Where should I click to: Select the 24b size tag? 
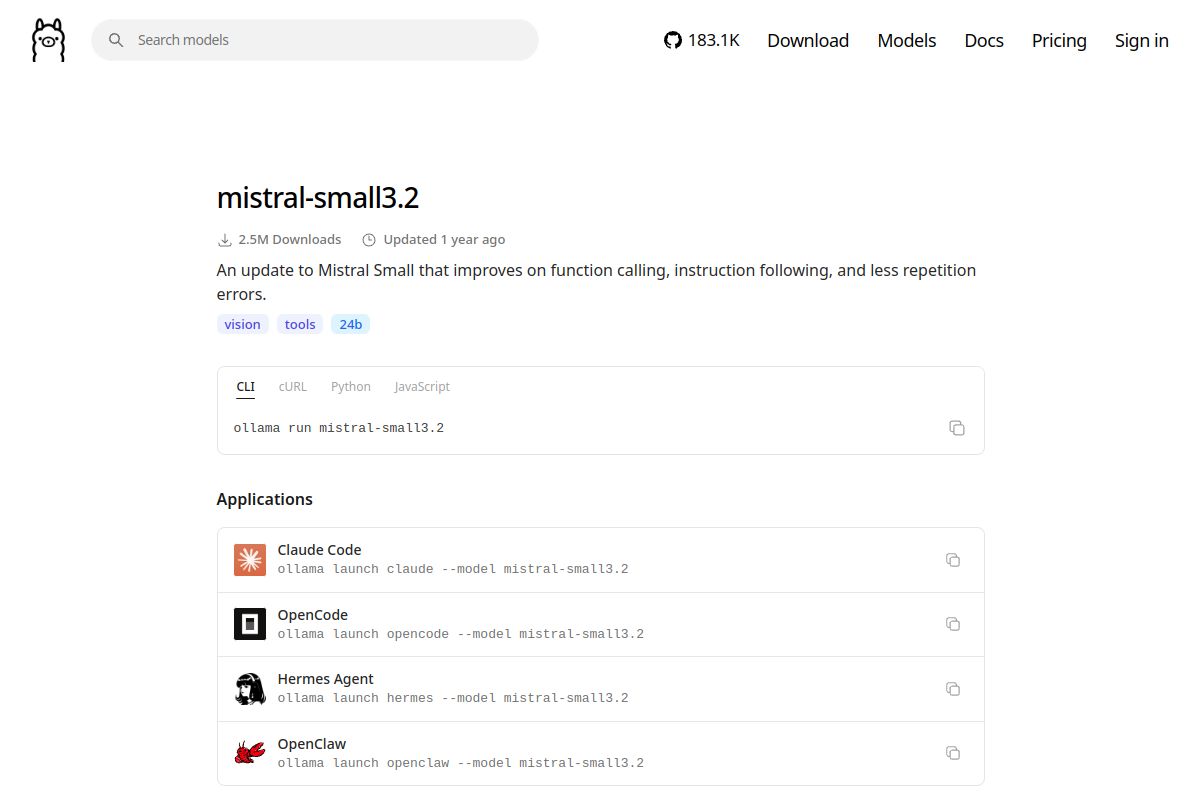(351, 324)
